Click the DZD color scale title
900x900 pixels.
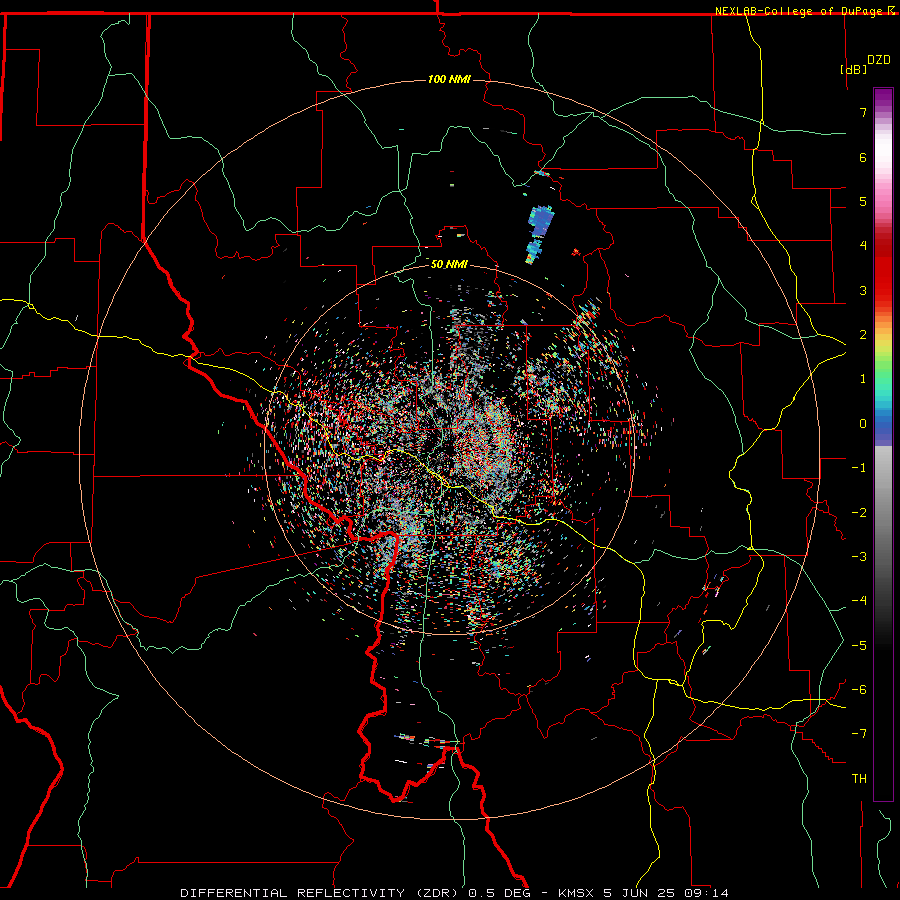(x=879, y=60)
